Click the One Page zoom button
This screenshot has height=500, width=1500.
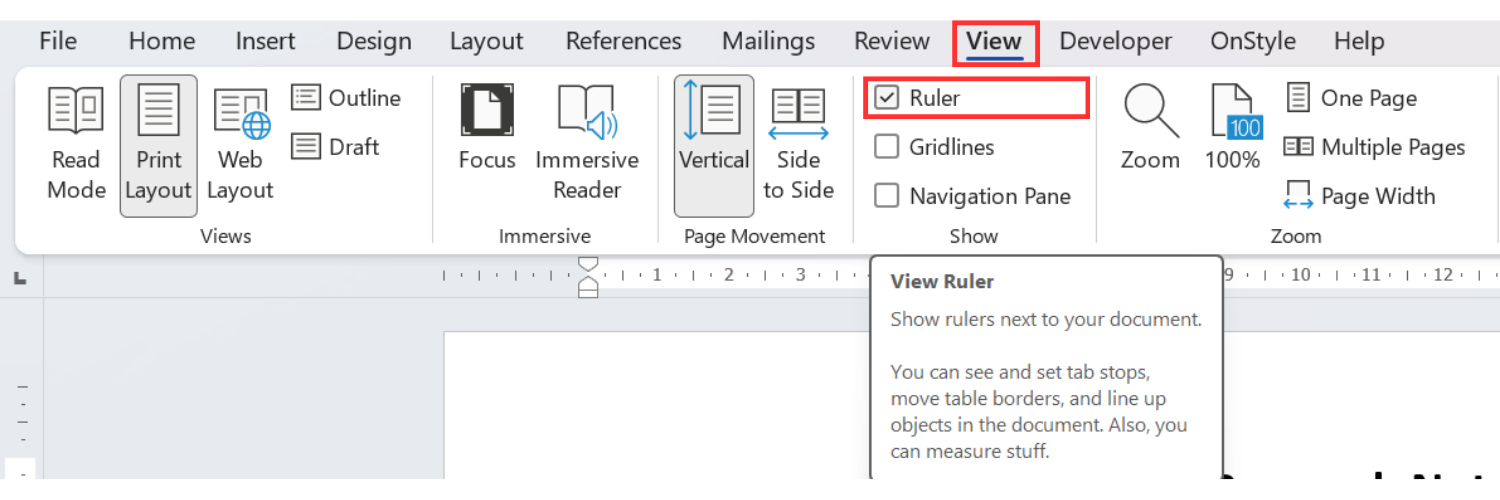click(1351, 98)
